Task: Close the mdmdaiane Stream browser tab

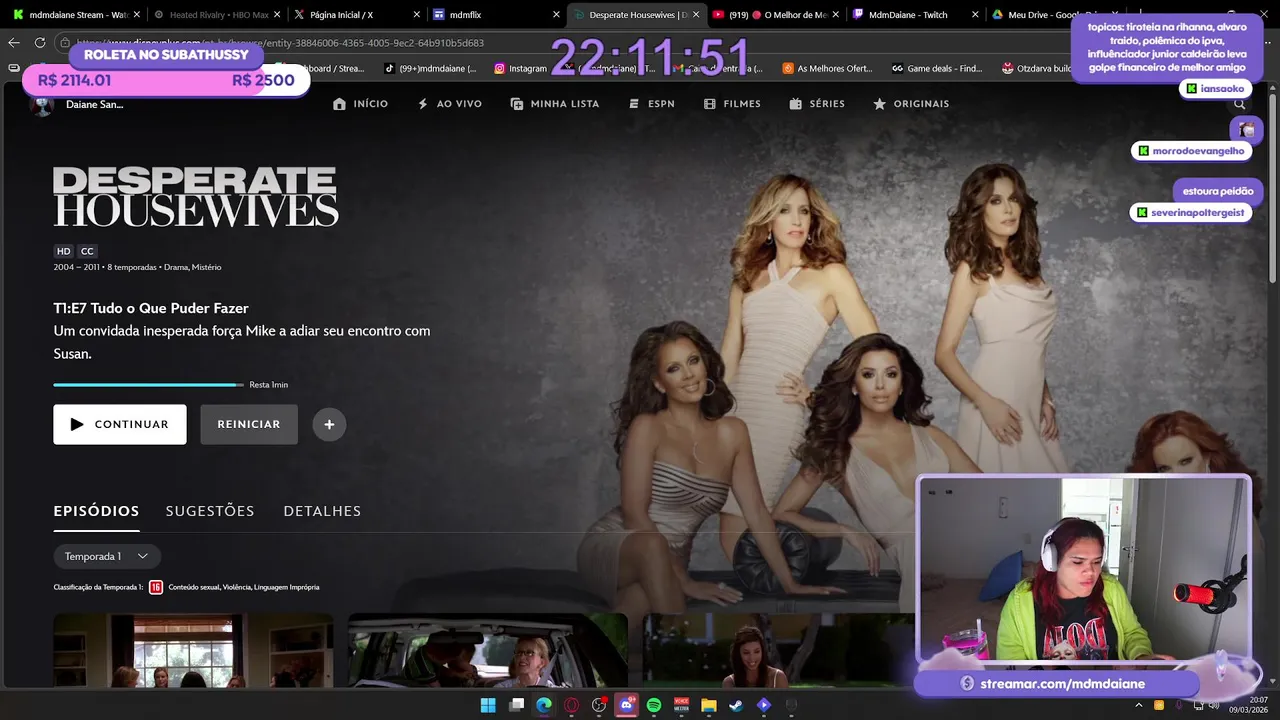Action: click(136, 15)
